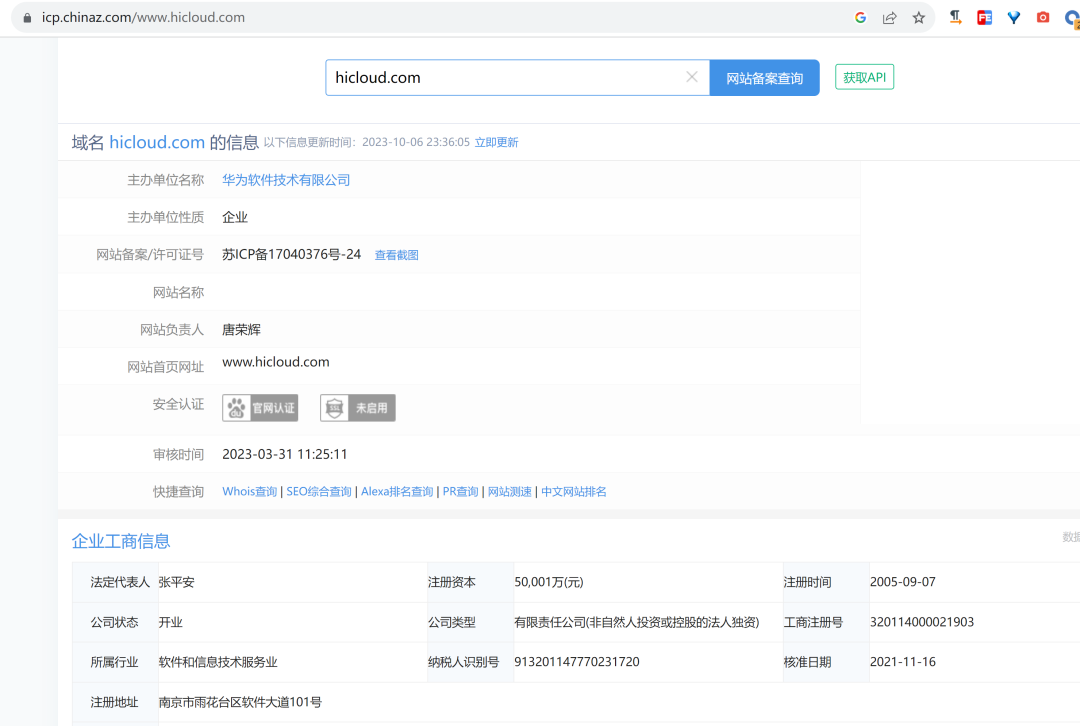The width and height of the screenshot is (1080, 726).
Task: Open the red camera extension icon
Action: click(x=1043, y=18)
